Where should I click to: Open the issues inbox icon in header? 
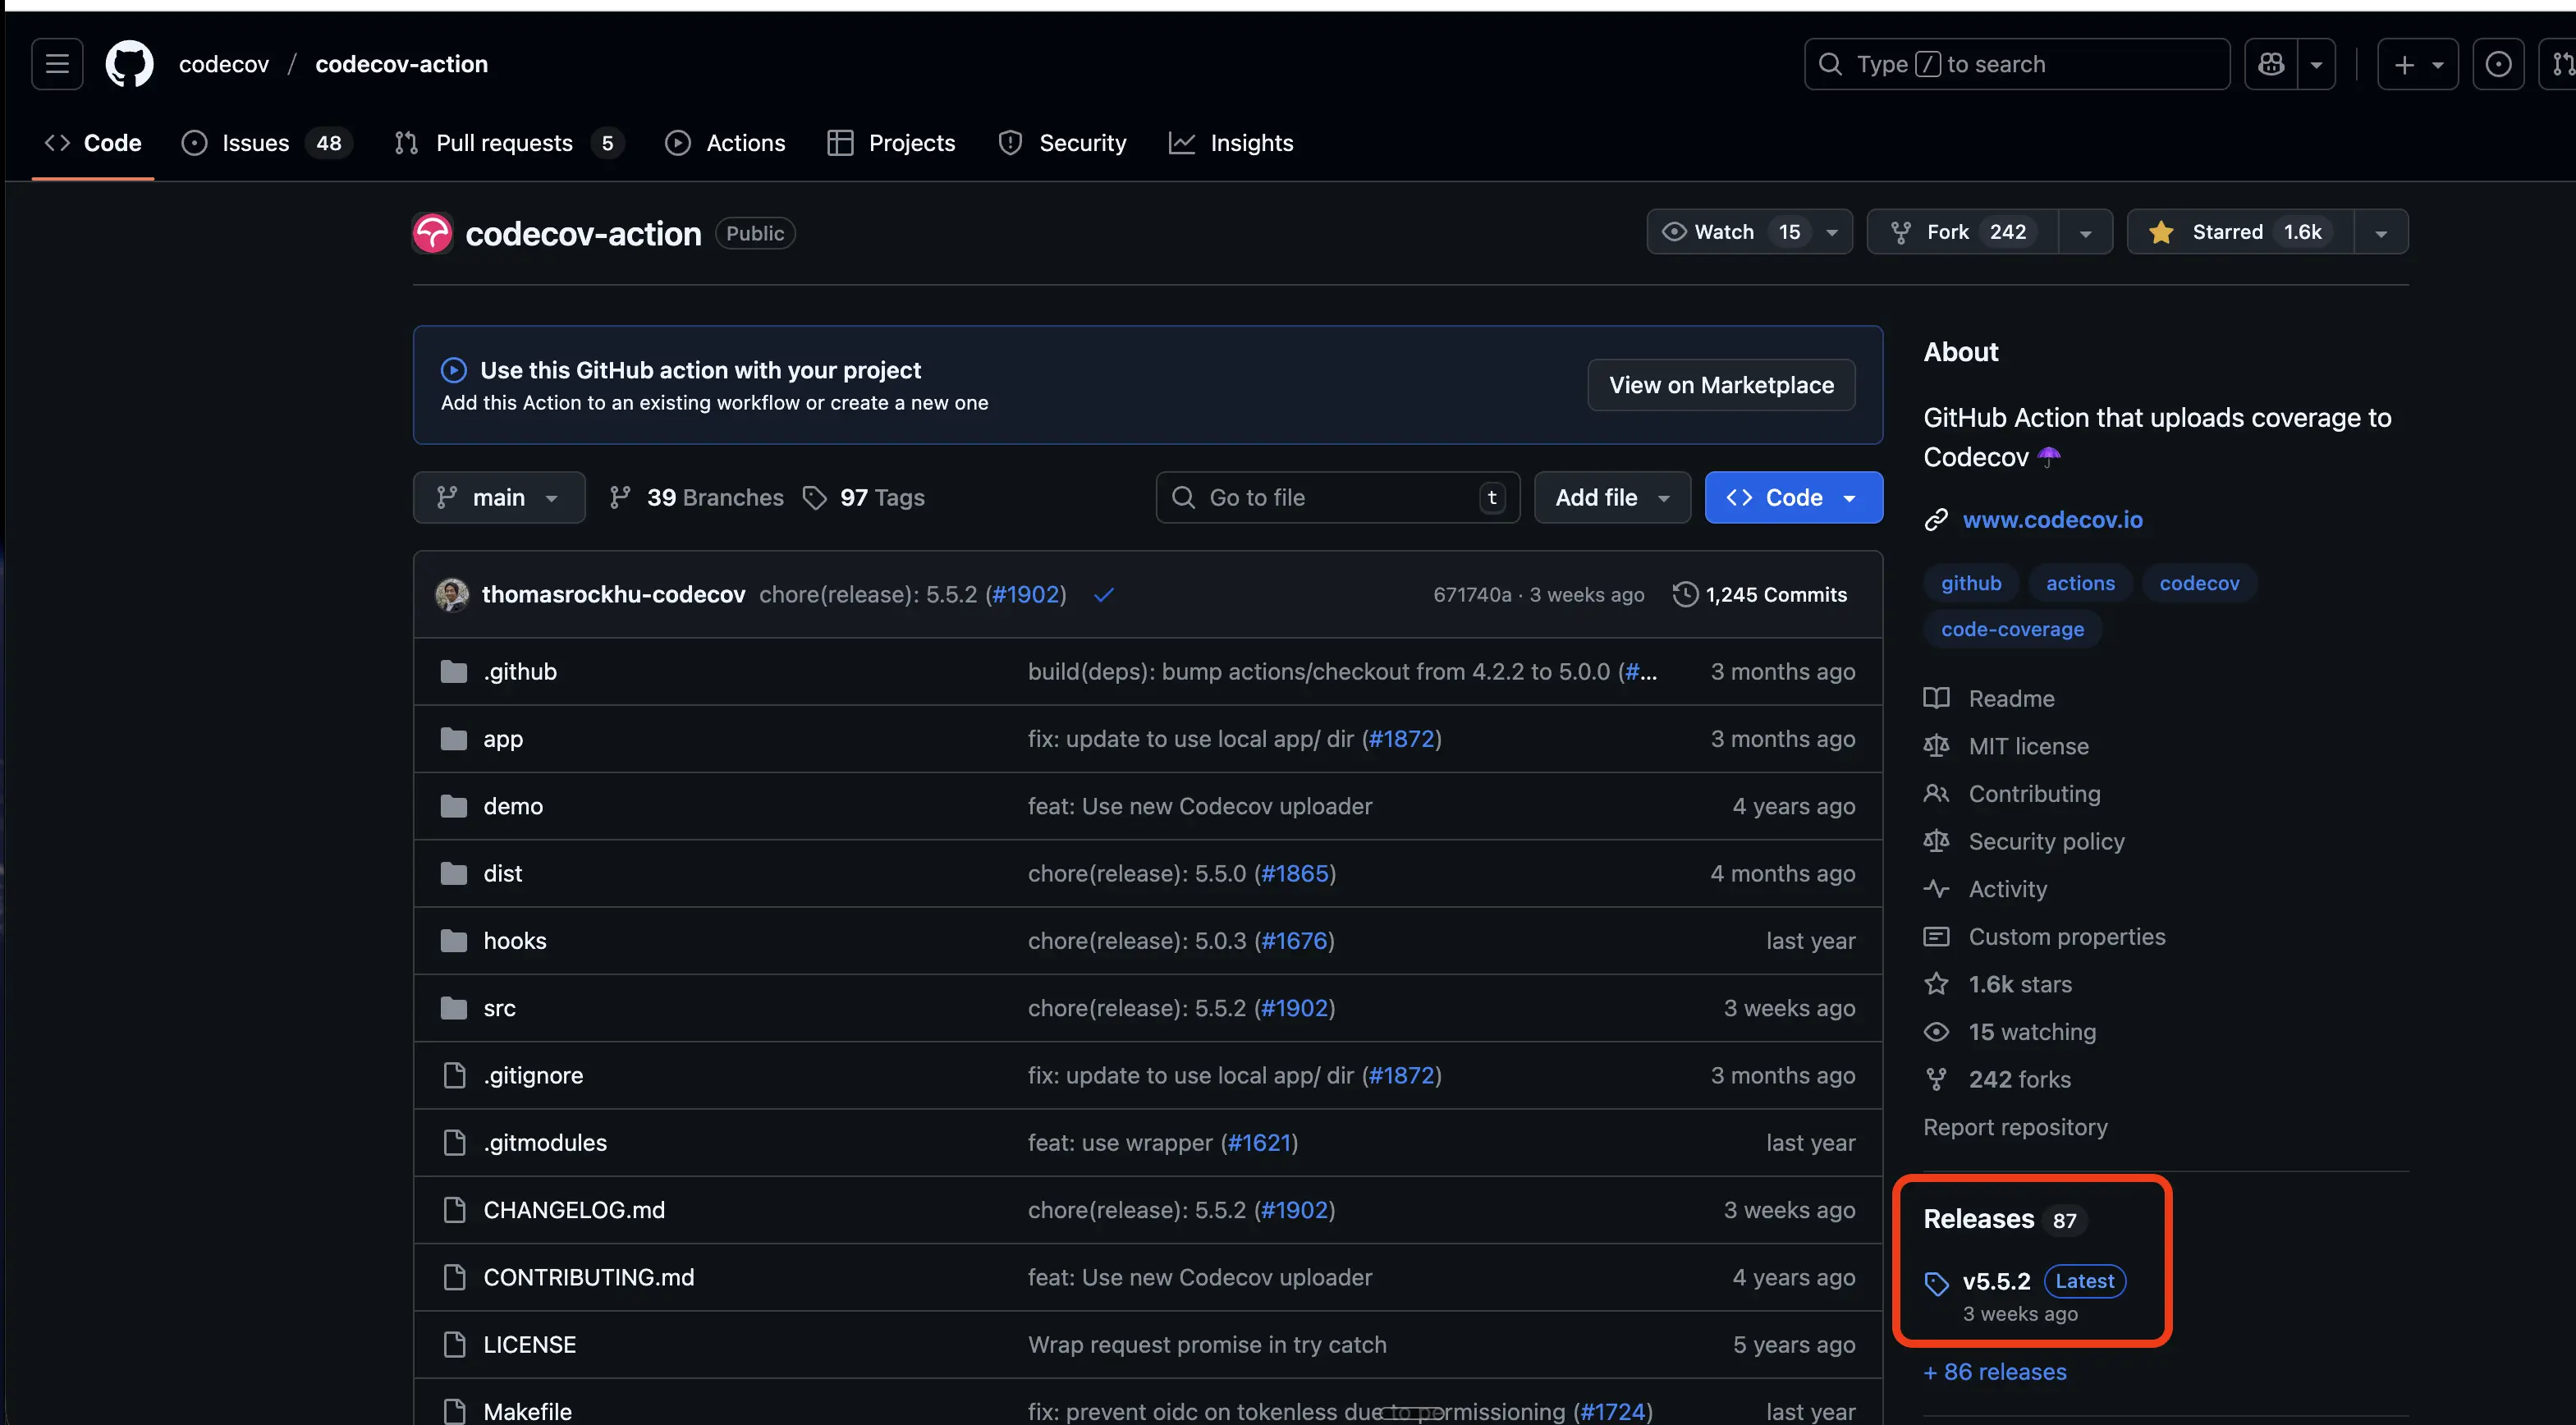(x=2497, y=64)
